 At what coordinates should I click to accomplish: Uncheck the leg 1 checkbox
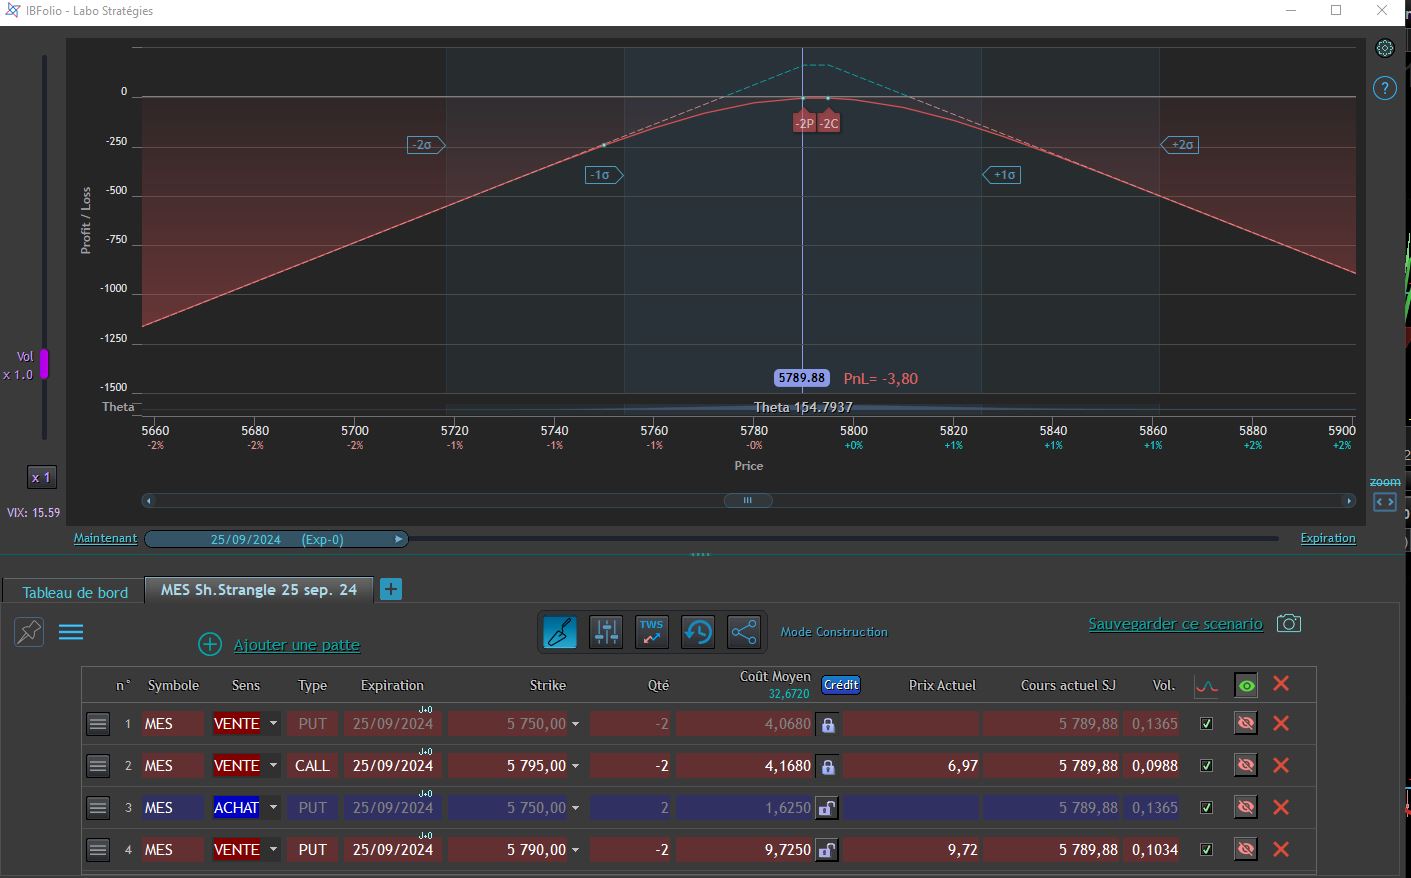pos(1207,724)
